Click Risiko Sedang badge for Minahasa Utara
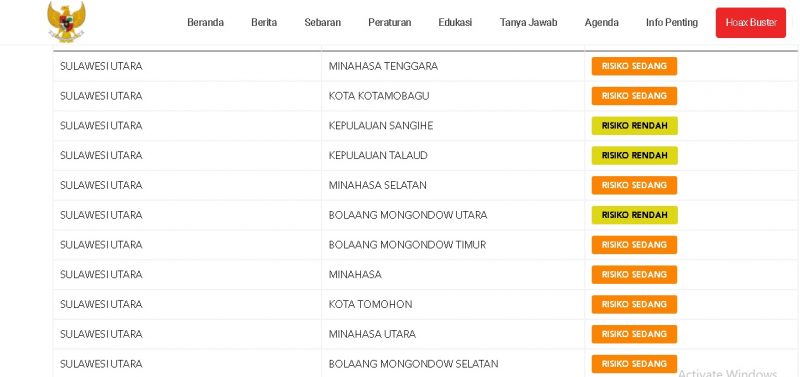800x377 pixels. (x=634, y=334)
